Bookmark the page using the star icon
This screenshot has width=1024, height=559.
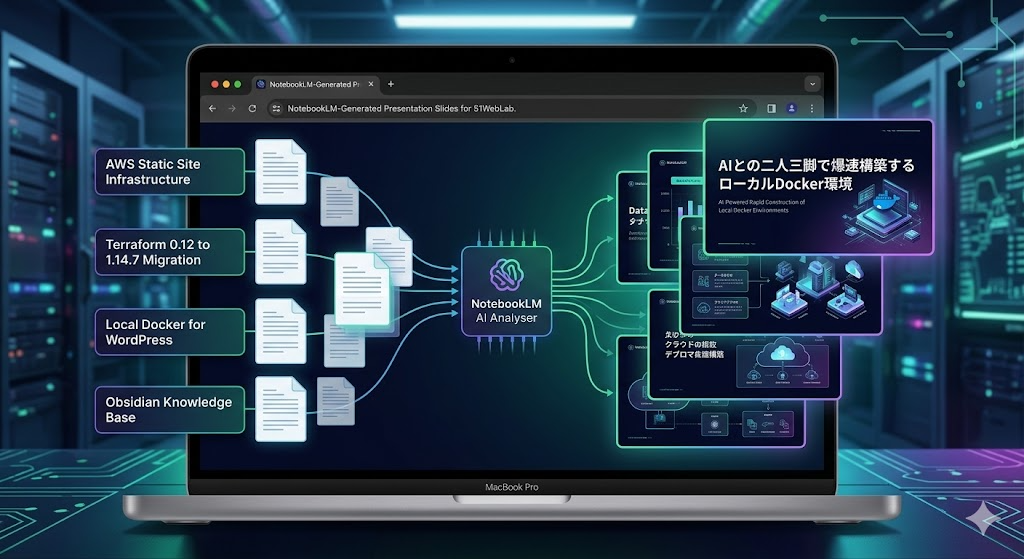point(743,108)
